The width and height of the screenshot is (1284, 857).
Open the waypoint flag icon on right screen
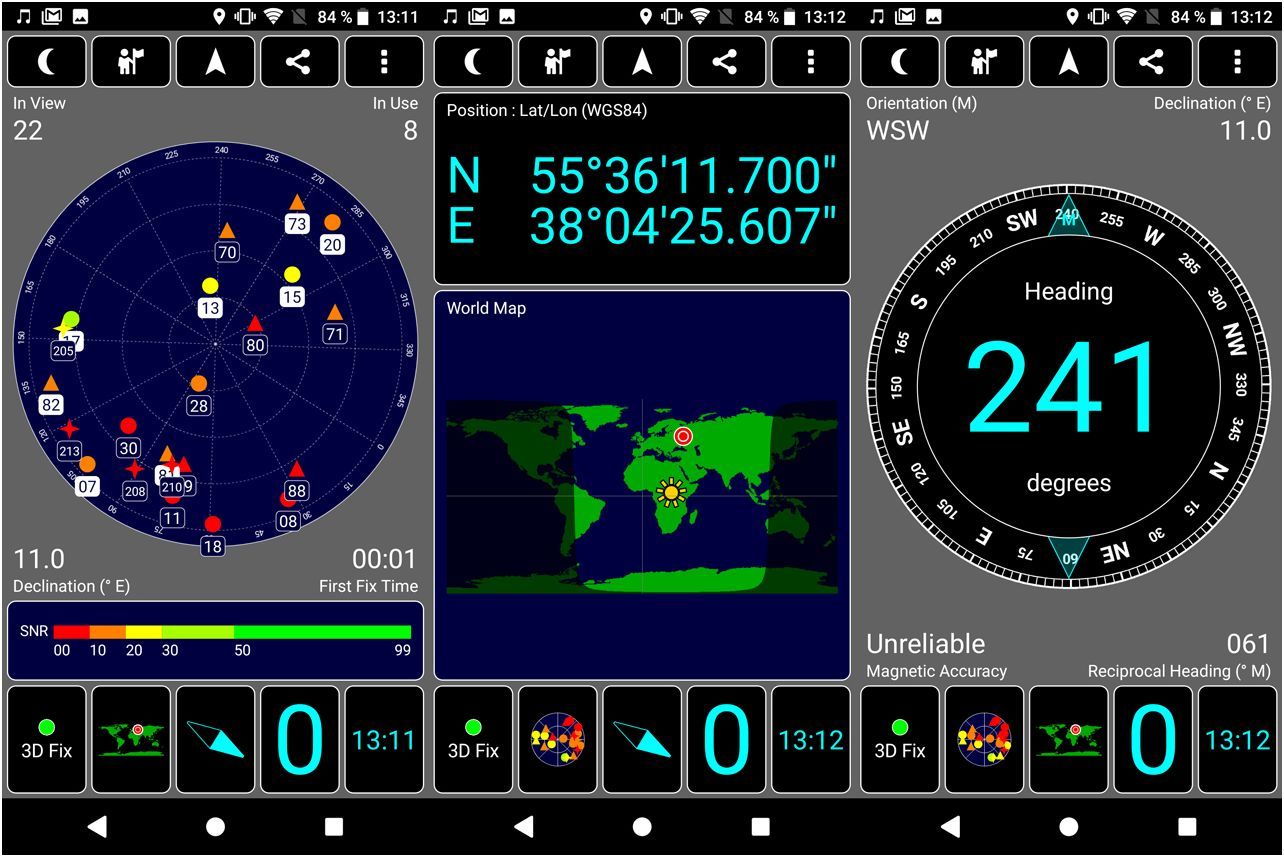pyautogui.click(x=985, y=62)
